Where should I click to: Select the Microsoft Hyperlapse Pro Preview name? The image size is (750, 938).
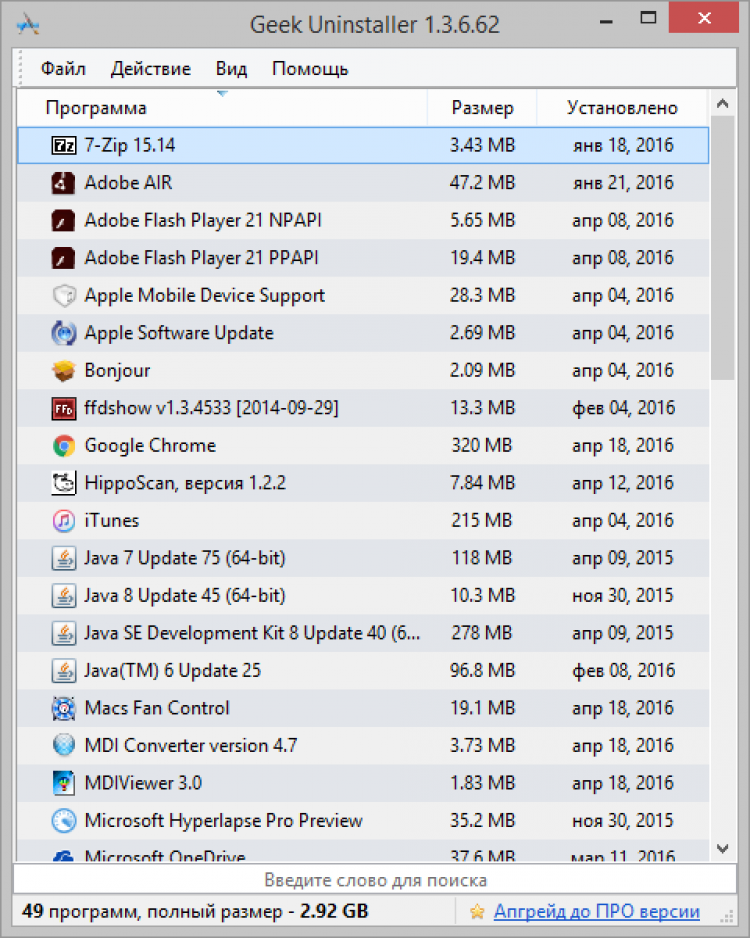(224, 821)
